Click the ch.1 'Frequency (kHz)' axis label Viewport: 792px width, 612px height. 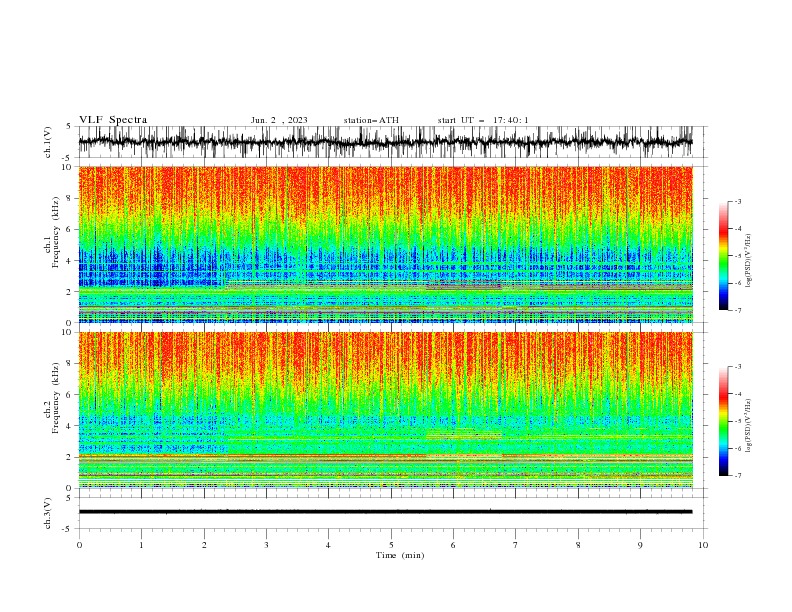[55, 233]
